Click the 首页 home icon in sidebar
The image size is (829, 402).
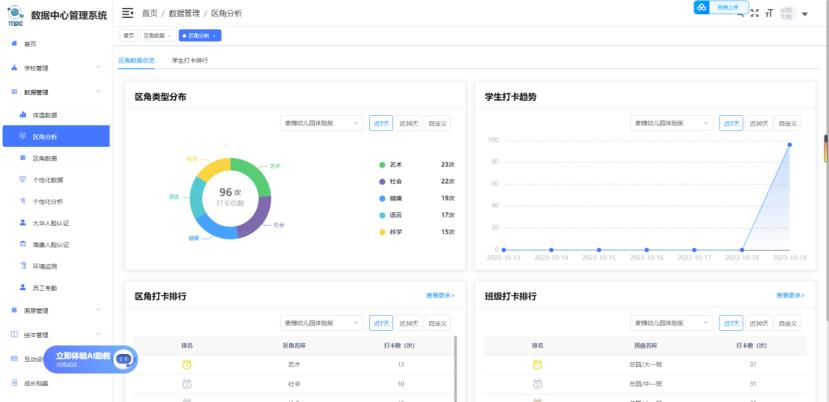[x=14, y=44]
